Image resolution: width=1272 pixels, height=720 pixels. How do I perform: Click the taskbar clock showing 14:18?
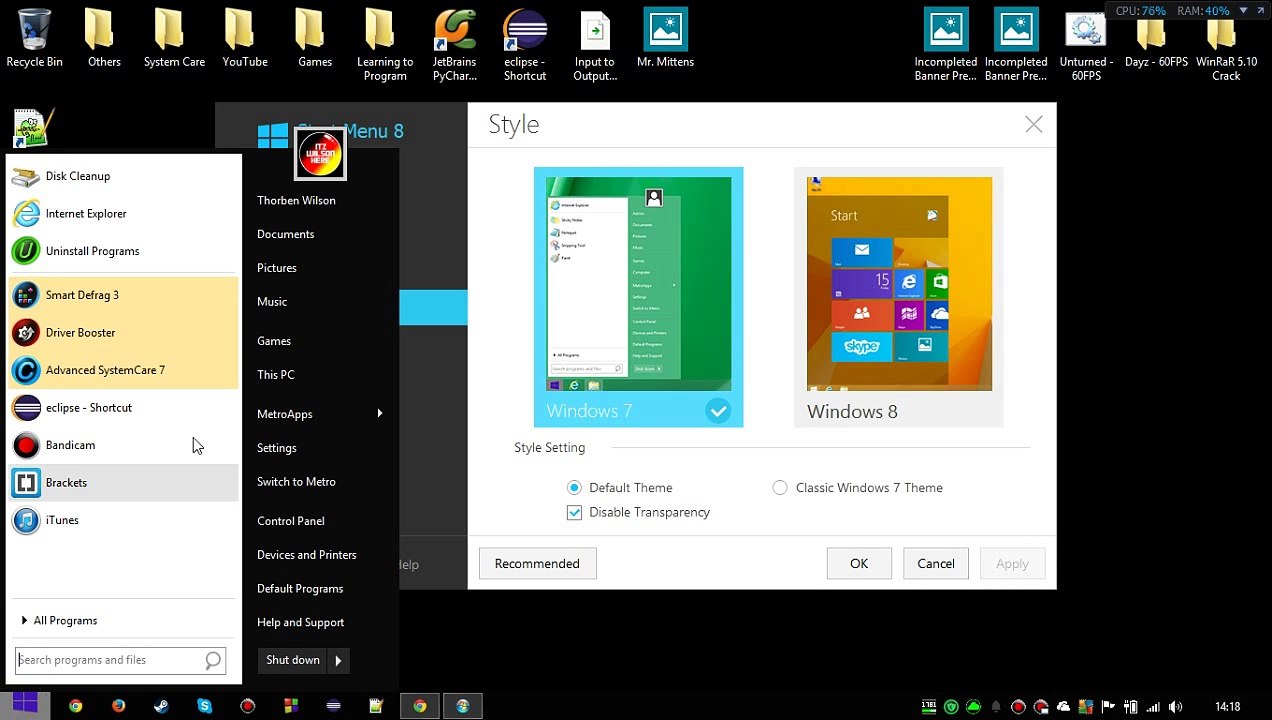(x=1227, y=707)
